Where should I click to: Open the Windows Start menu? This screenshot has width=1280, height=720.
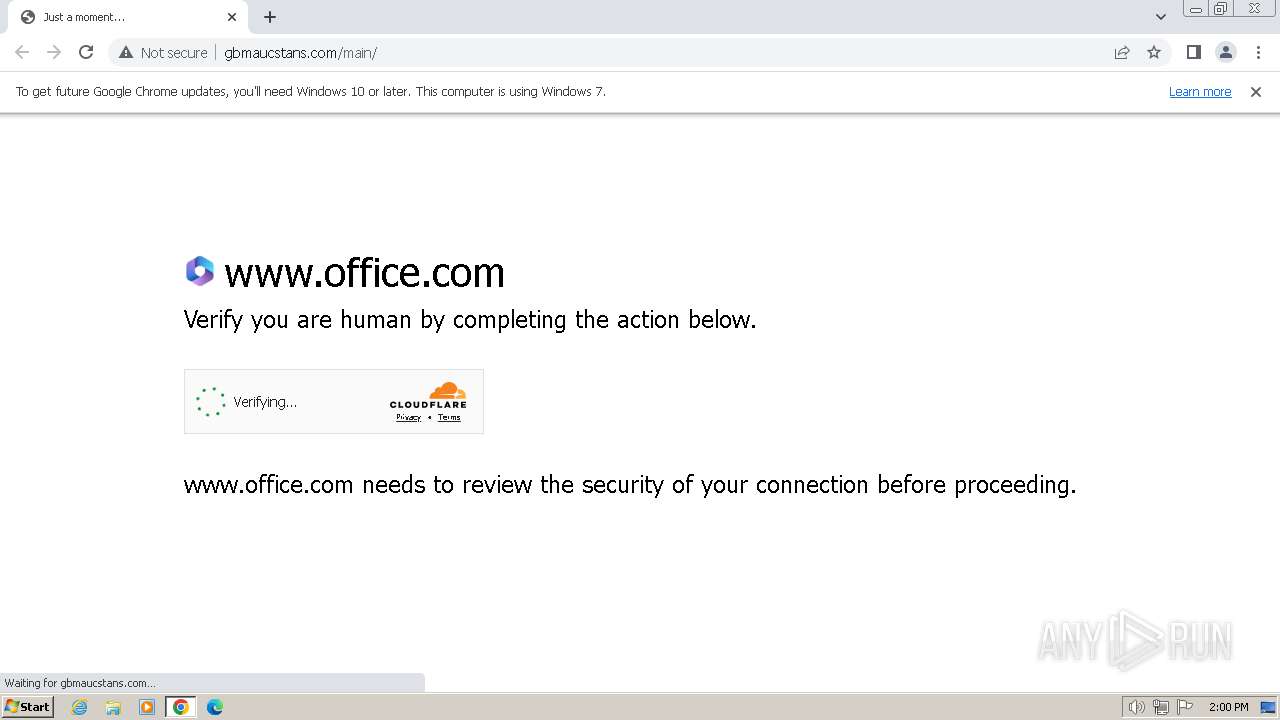[27, 707]
